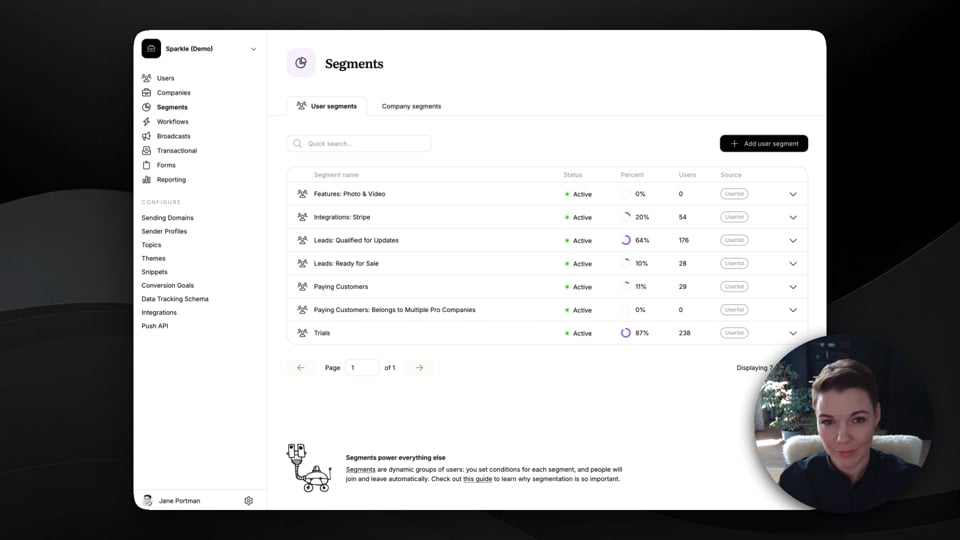
Task: Expand the Leads: Ready for Sale chevron
Action: click(793, 264)
